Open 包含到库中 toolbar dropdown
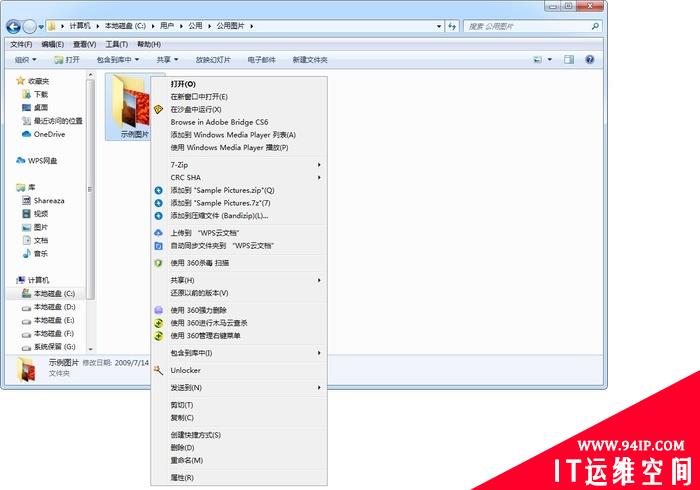This screenshot has width=700, height=490. tap(118, 60)
